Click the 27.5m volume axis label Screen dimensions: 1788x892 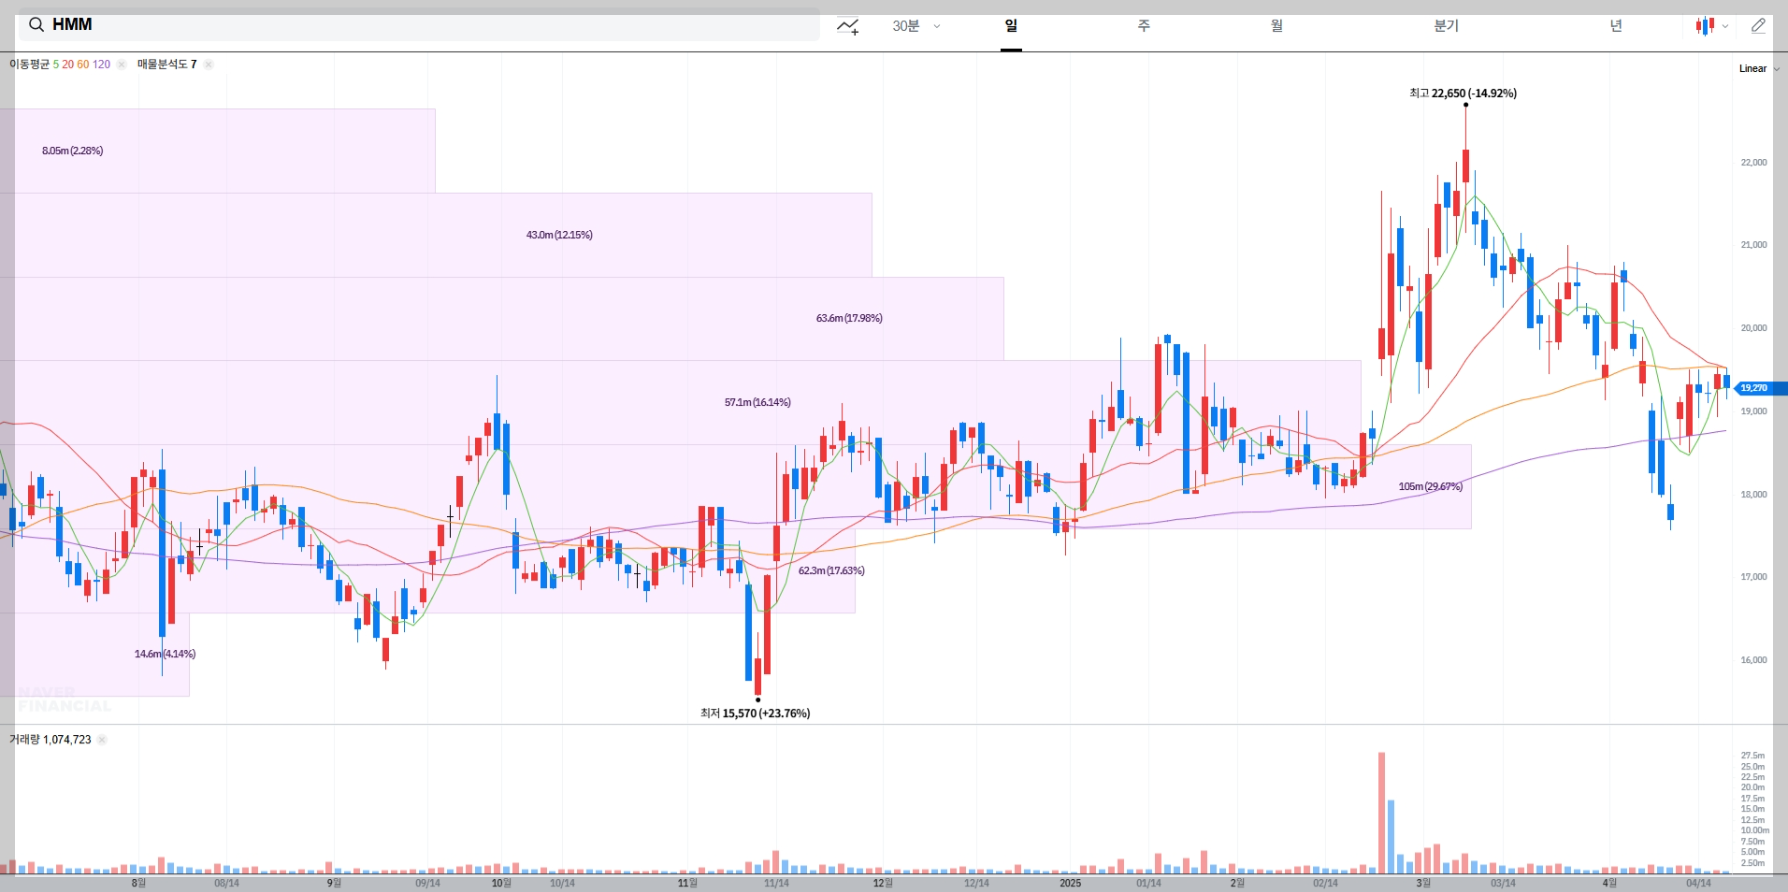pos(1752,756)
